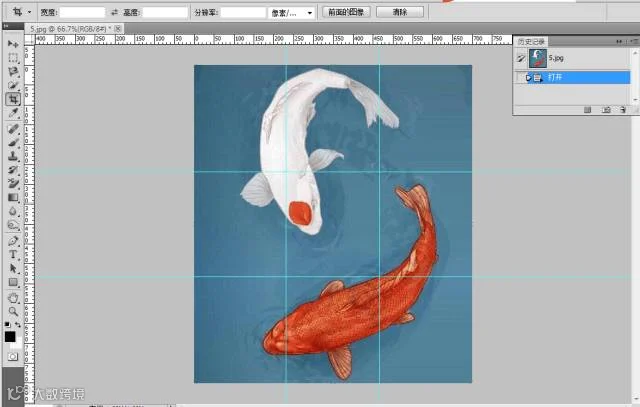Select the Zoom magnifier tool

tap(13, 311)
